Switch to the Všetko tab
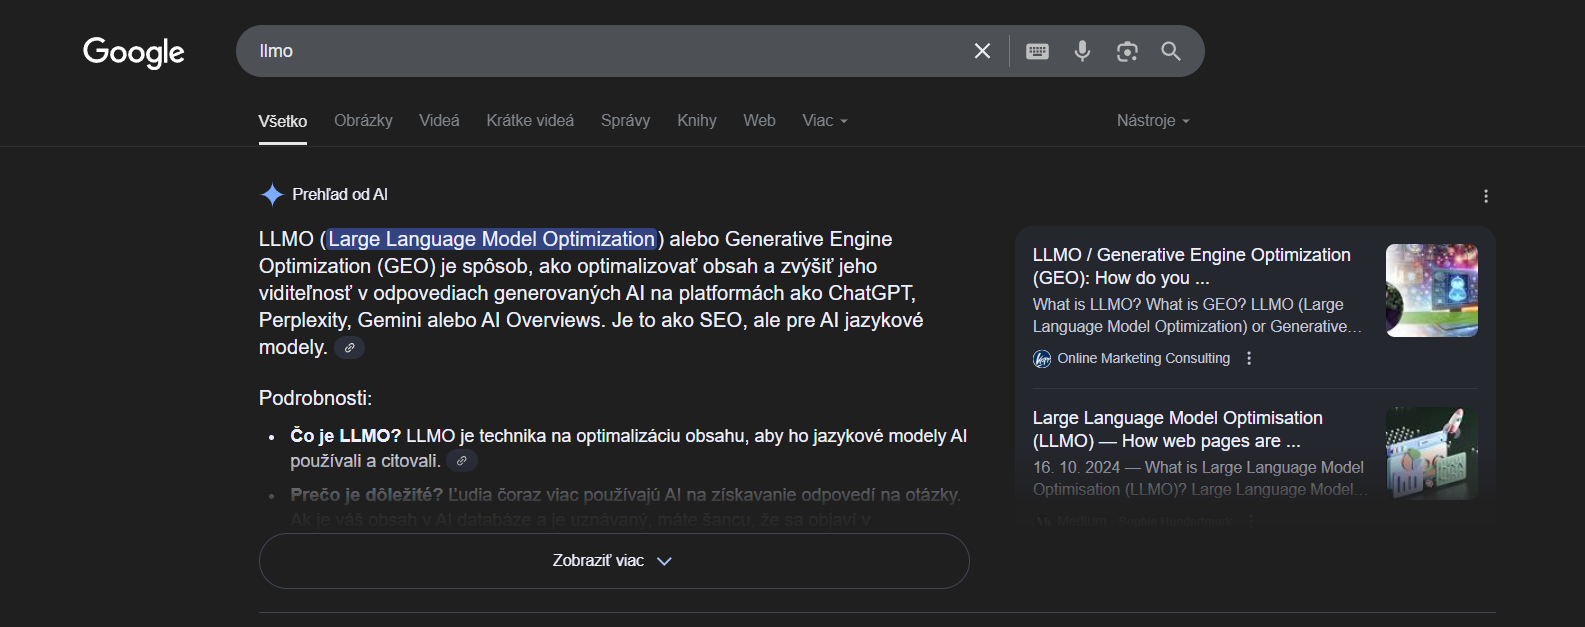Screen dimensions: 1585x627 click(283, 121)
